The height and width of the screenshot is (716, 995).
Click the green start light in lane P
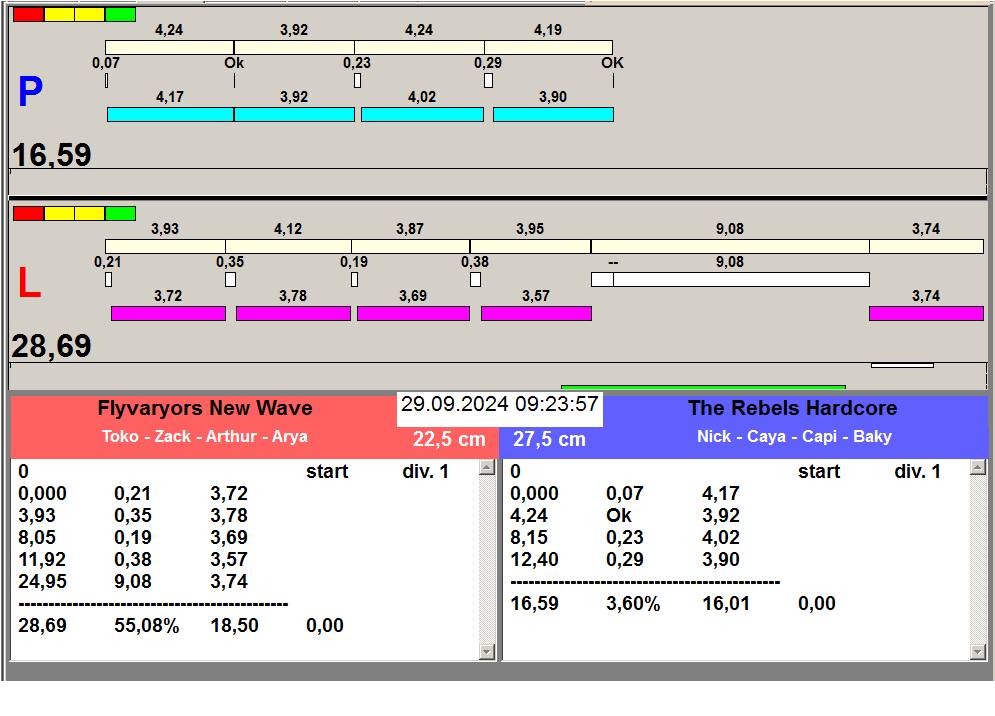tap(120, 15)
